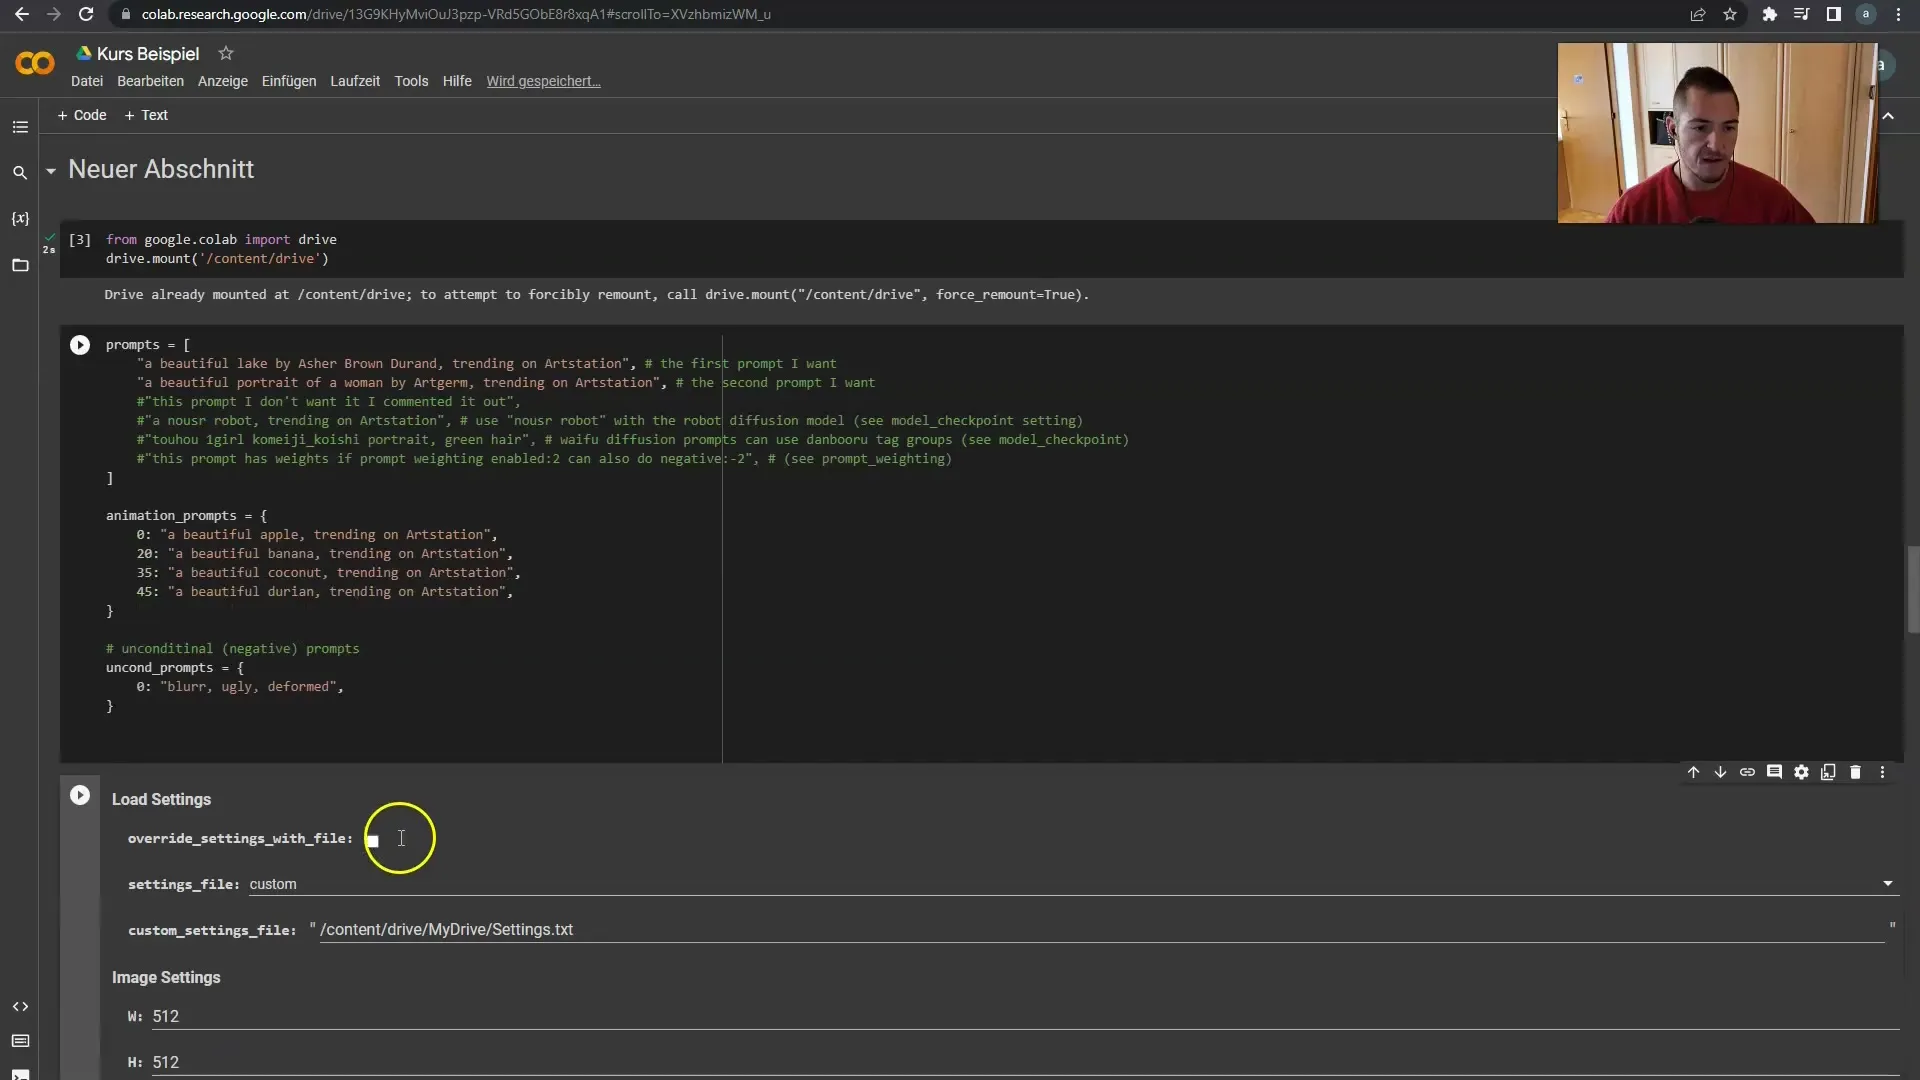Collapse the header with the chevron up

(x=1888, y=116)
